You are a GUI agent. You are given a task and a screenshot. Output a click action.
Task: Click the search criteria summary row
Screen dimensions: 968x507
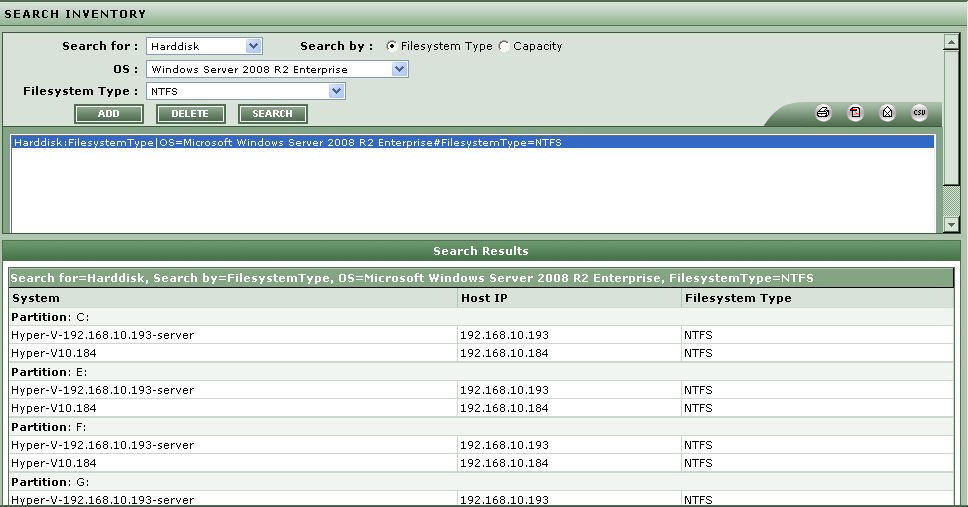point(481,278)
